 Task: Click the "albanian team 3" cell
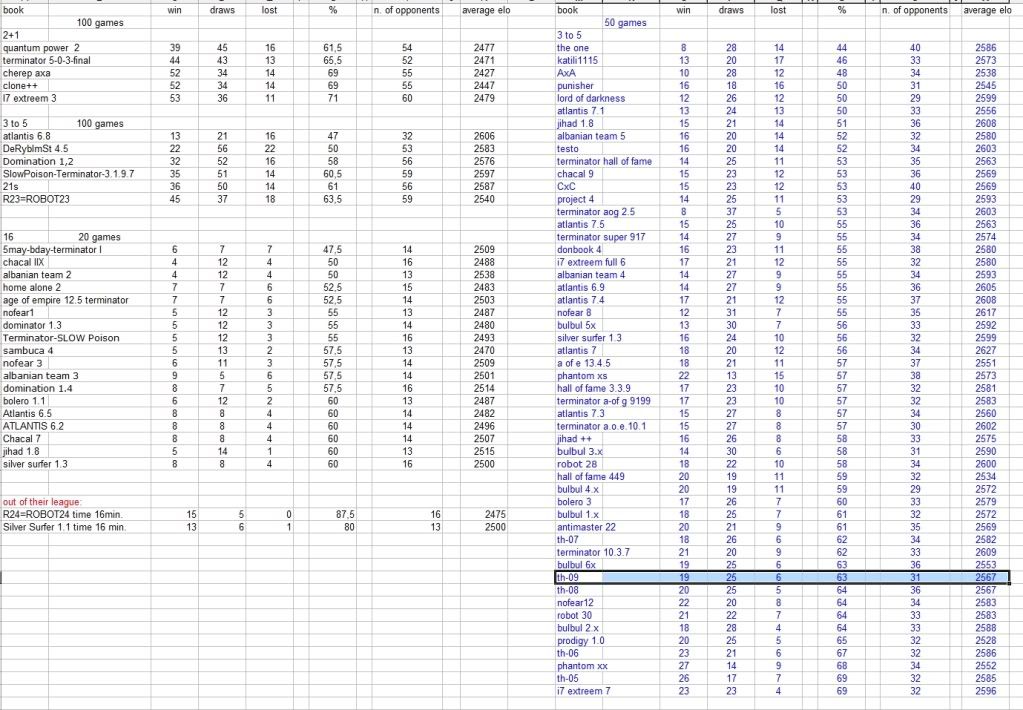click(x=40, y=376)
